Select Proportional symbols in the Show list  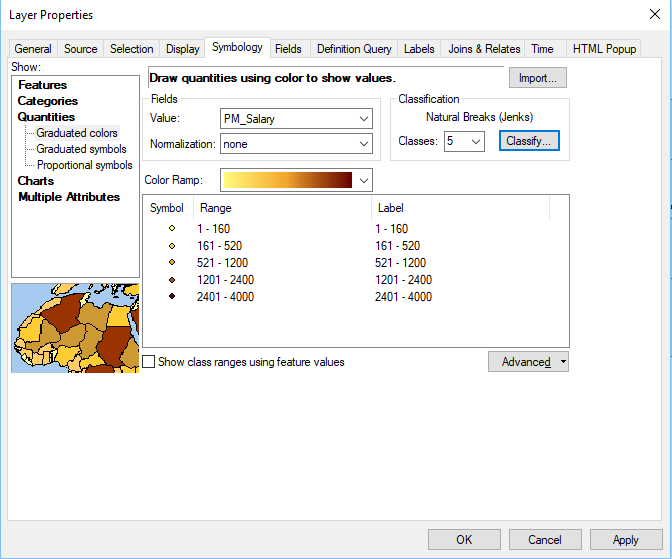tap(84, 165)
